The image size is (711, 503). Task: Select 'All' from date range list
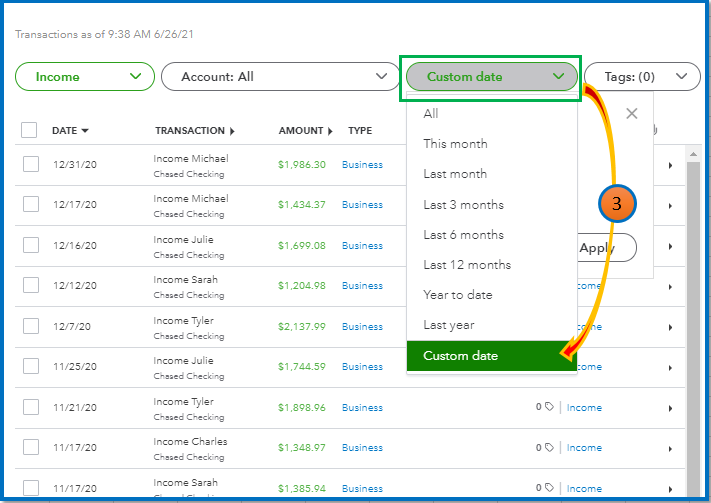point(492,113)
